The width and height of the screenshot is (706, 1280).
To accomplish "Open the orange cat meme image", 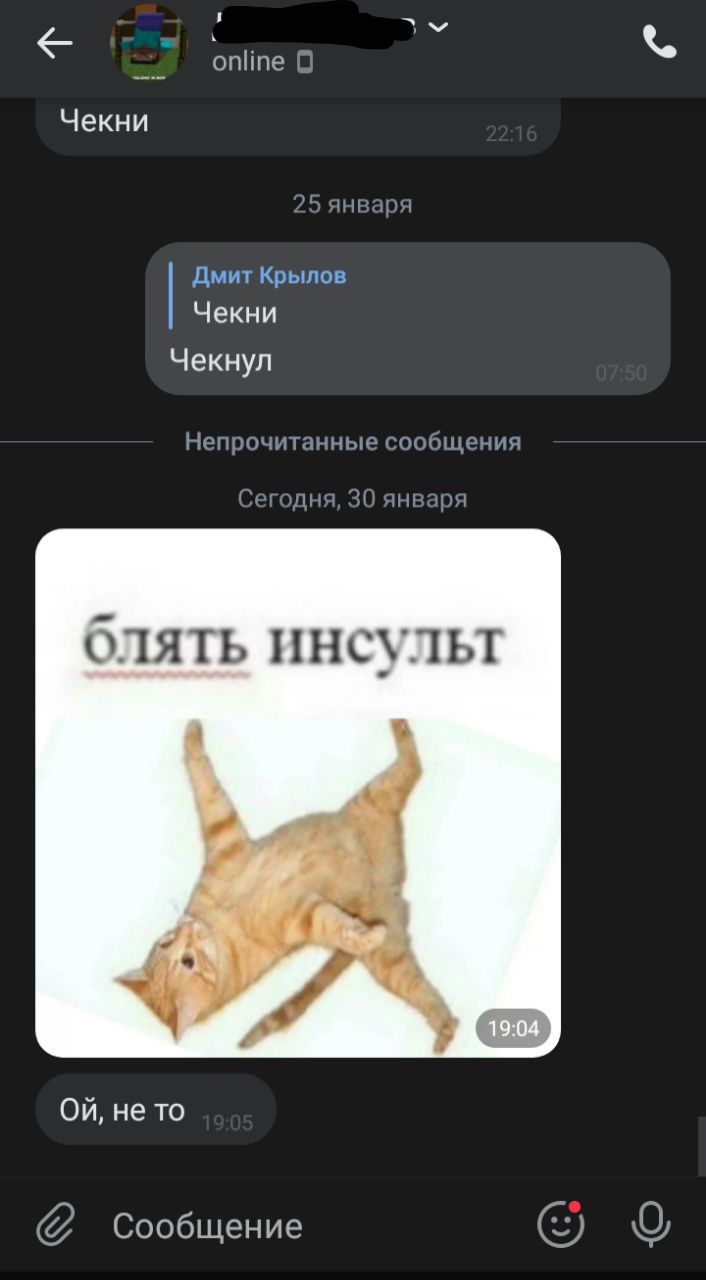I will [298, 792].
